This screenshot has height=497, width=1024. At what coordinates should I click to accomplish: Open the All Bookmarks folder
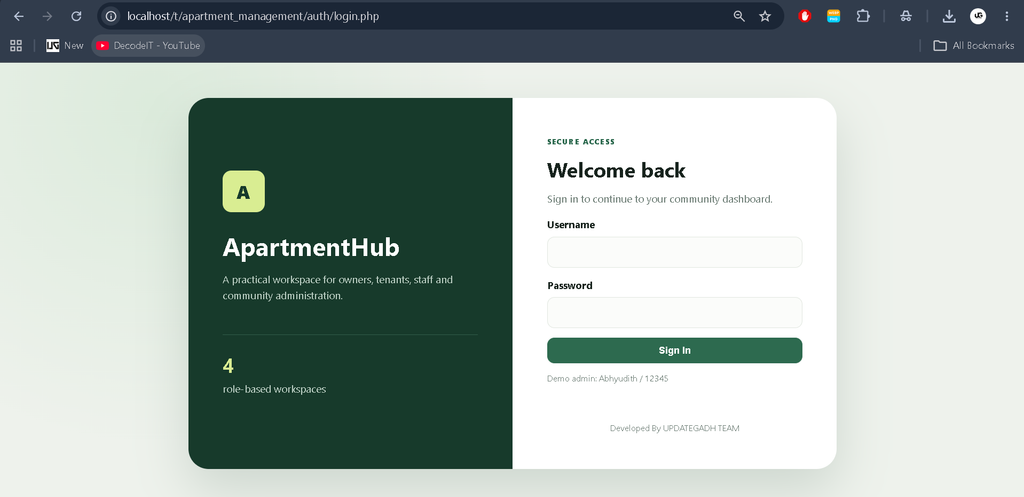pos(974,45)
